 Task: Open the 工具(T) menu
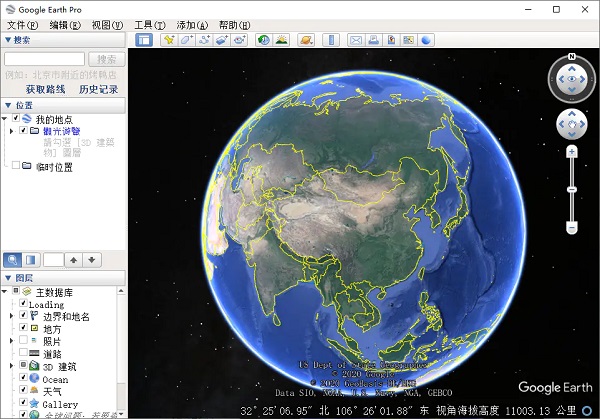coord(150,25)
